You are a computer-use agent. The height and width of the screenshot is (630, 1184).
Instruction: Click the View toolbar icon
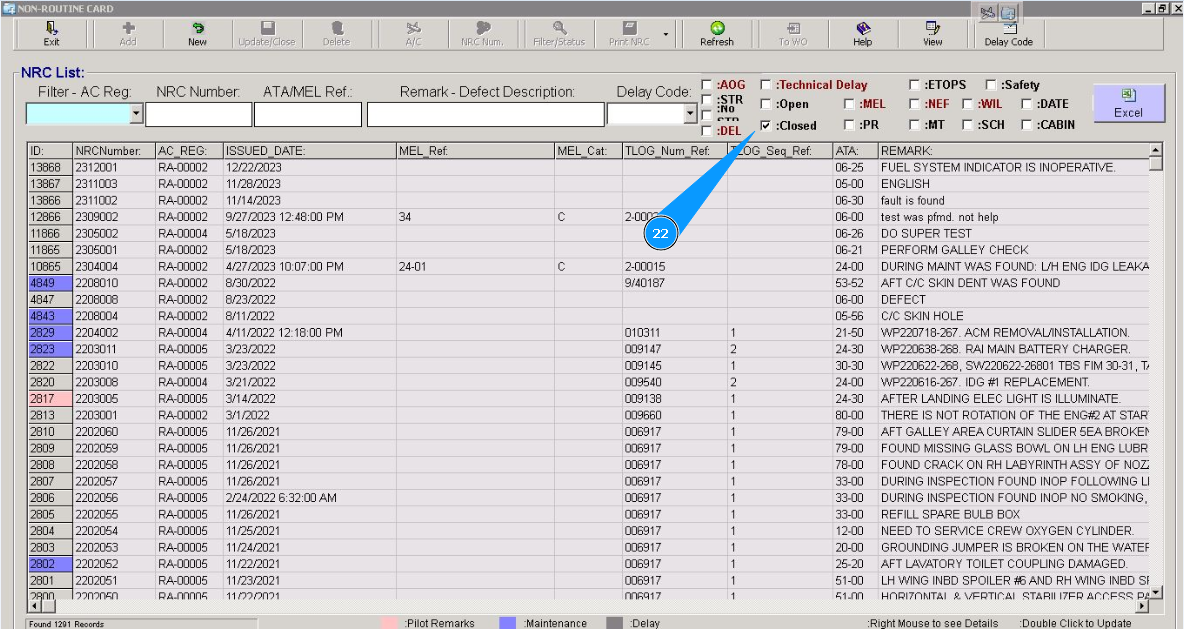point(933,34)
